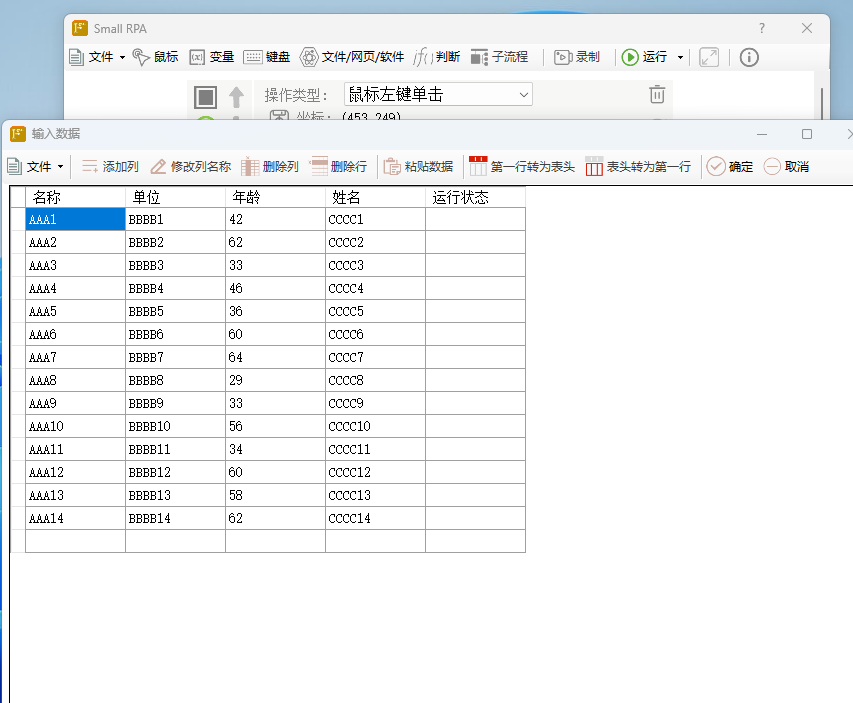Select the 年龄 column header
Screen dimensions: 853x703
click(x=275, y=197)
